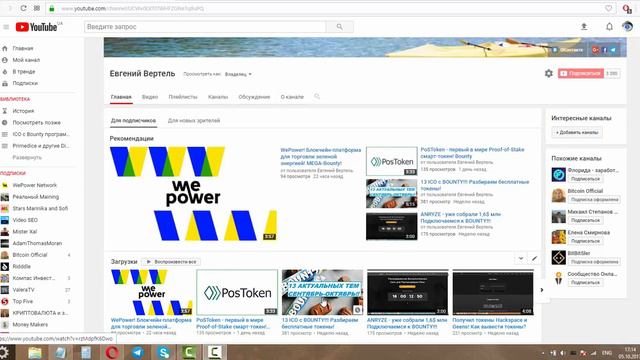
Task: Switch to Для новых зрителей view
Action: (x=194, y=121)
